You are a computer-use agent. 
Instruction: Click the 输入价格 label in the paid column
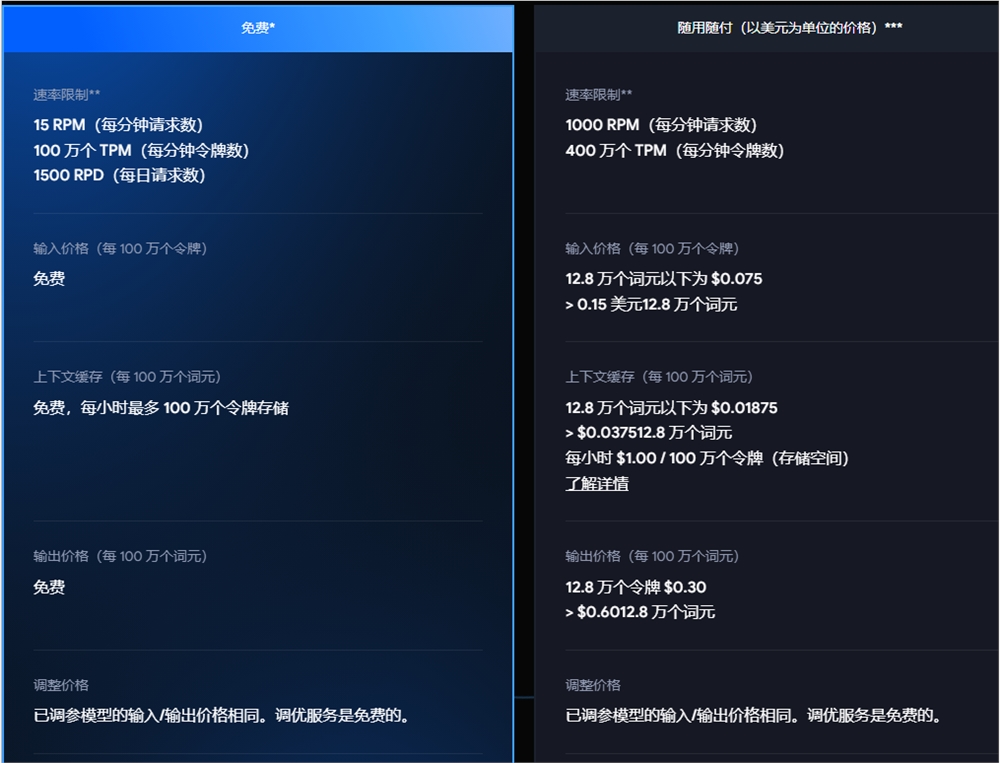point(652,249)
